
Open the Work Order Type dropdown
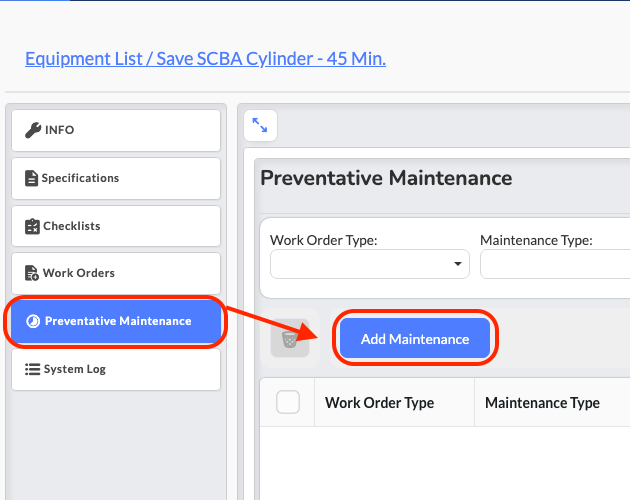pos(369,264)
